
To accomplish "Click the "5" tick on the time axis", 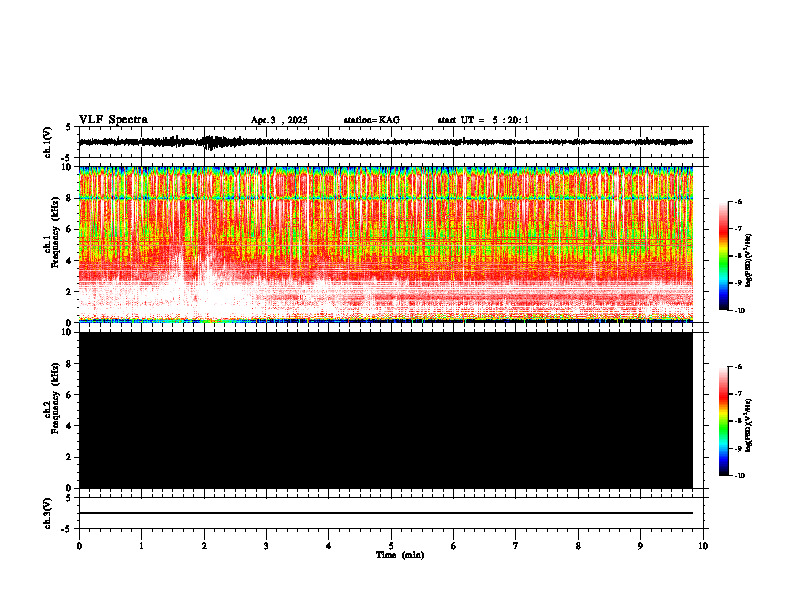I will (x=391, y=546).
